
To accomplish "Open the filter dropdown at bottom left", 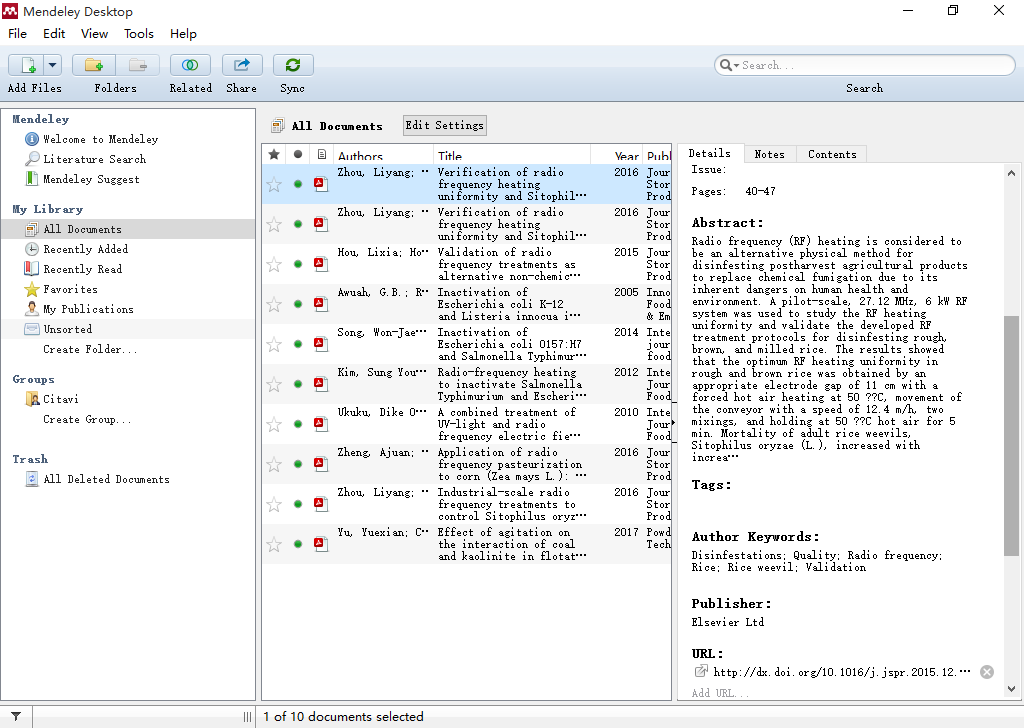I will (14, 716).
